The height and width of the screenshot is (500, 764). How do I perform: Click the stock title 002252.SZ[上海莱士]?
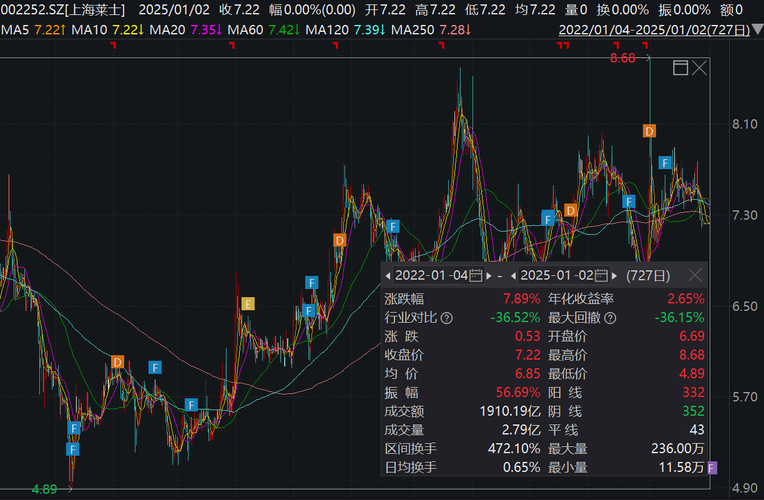click(63, 10)
